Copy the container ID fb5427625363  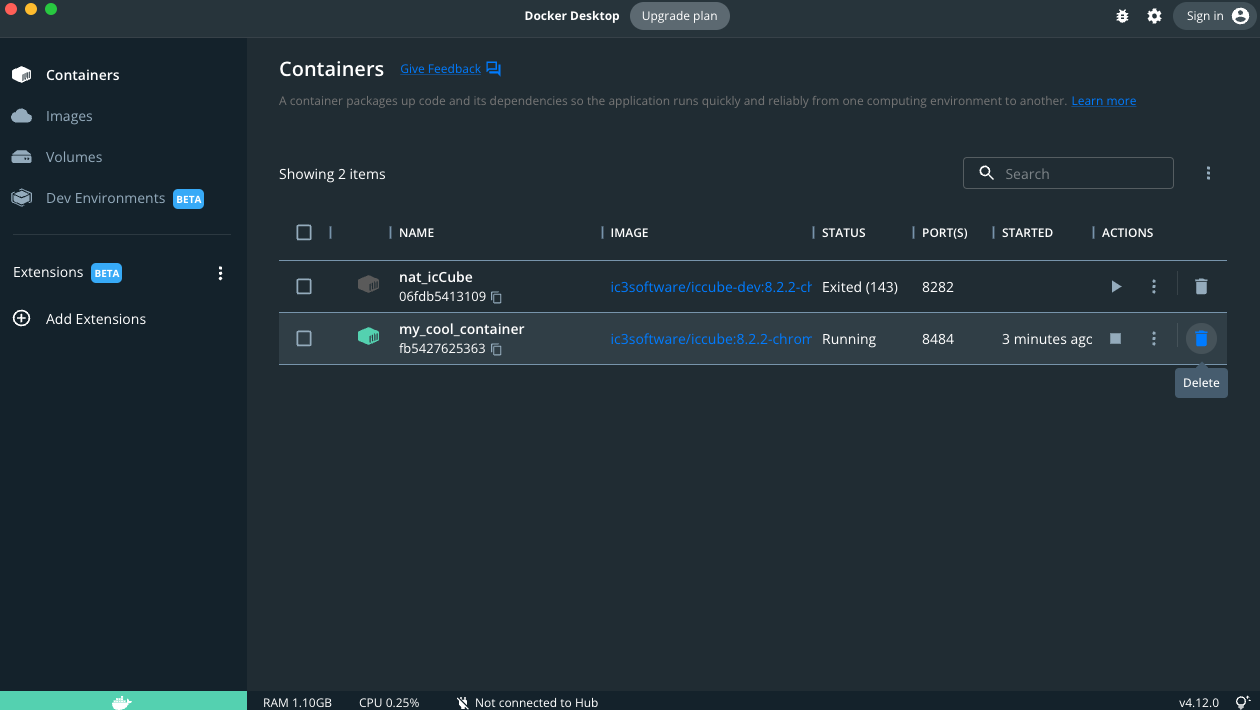(x=496, y=349)
